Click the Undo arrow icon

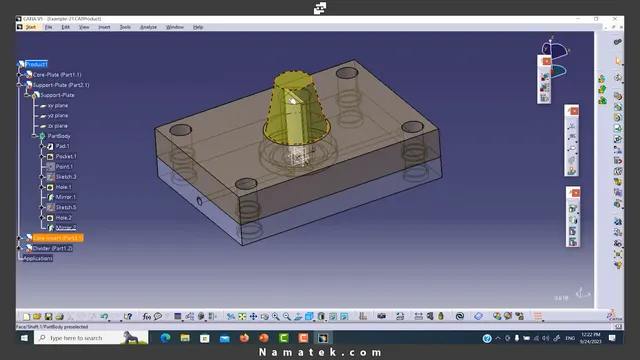pos(104,316)
